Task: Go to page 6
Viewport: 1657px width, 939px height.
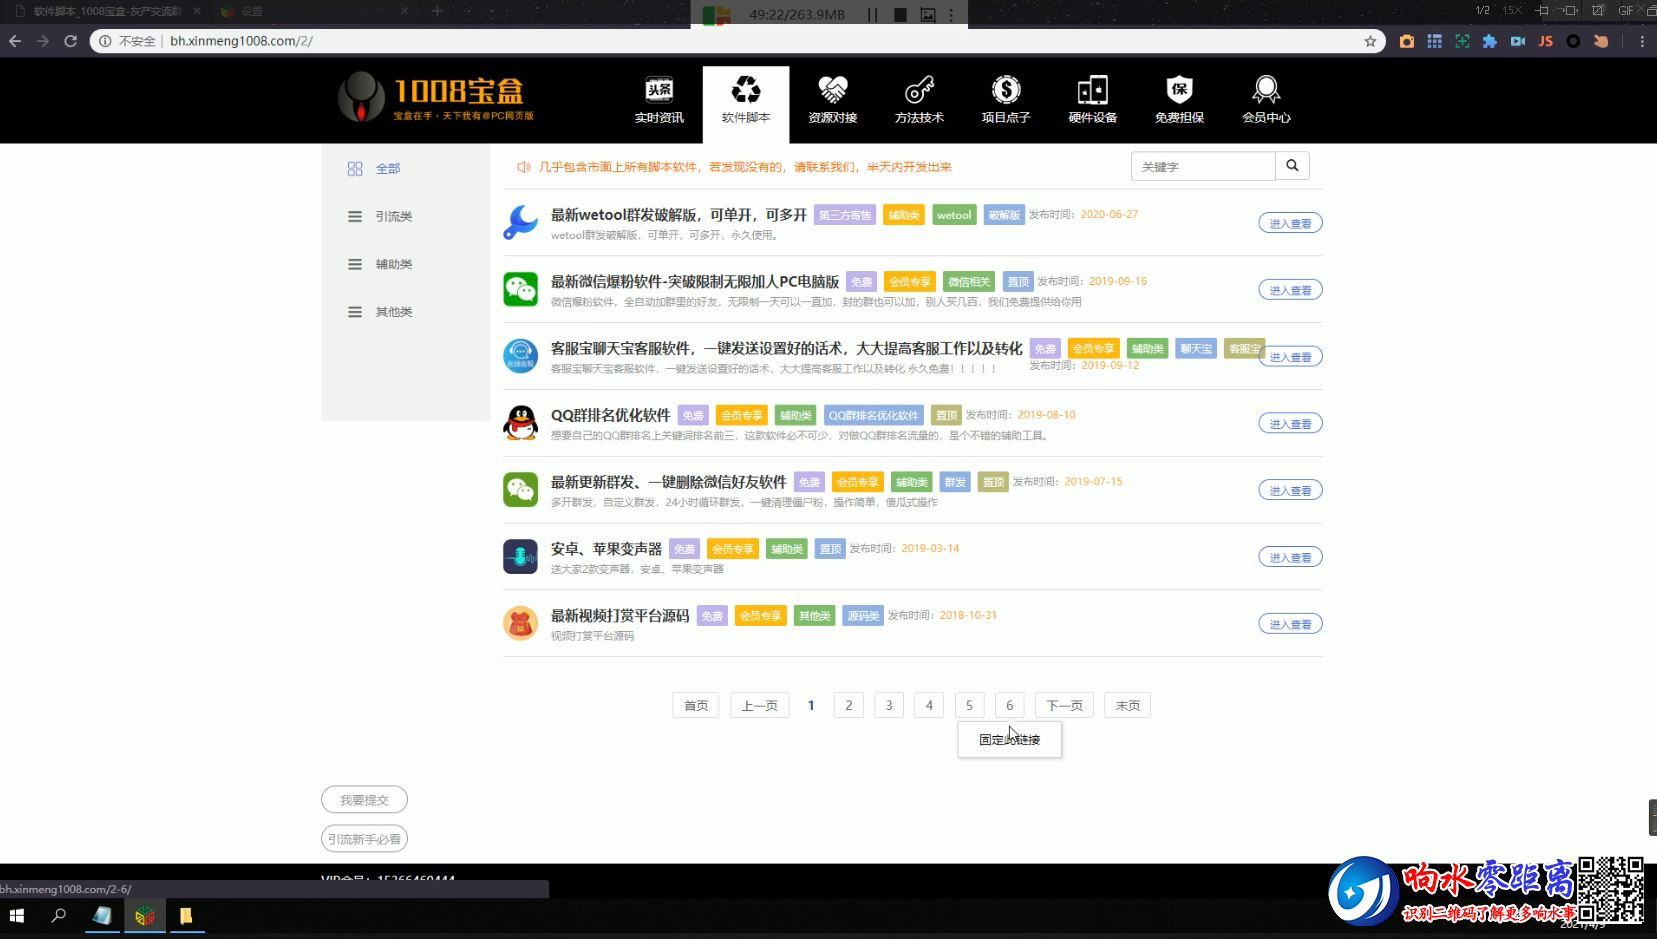Action: click(x=1009, y=705)
